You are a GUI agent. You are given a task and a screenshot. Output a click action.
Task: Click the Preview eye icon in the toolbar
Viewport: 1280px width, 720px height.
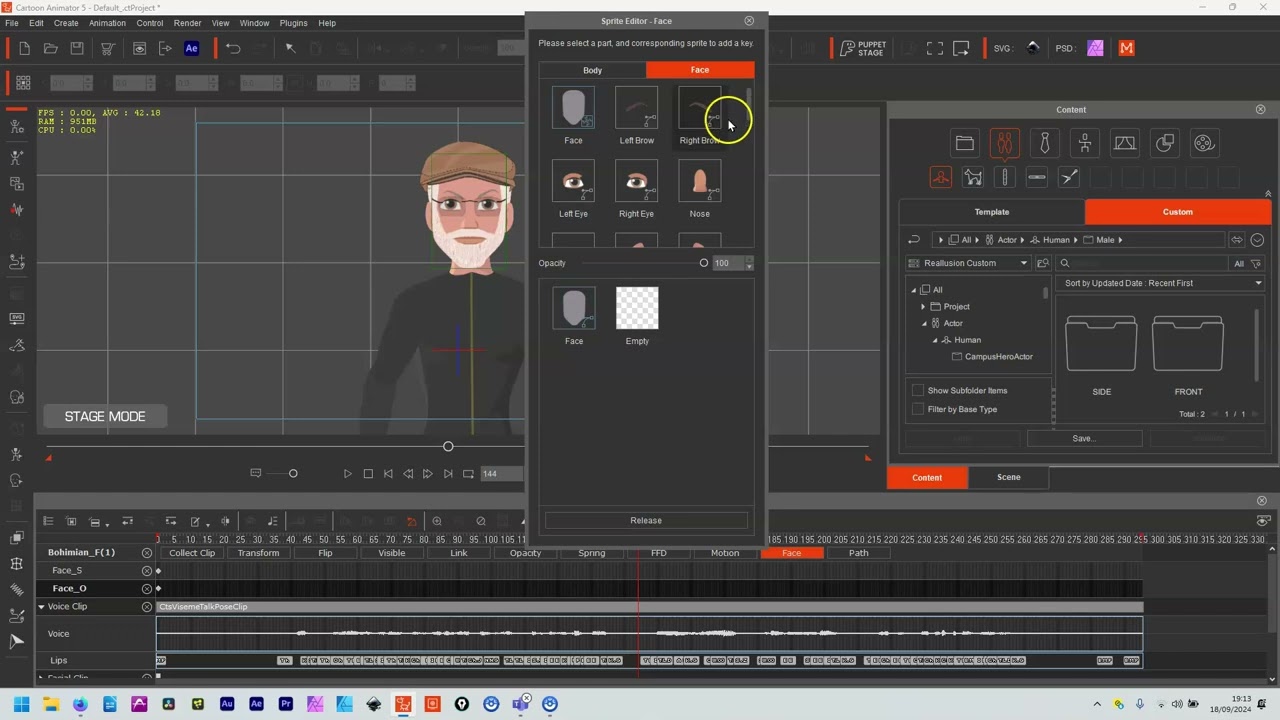(x=139, y=48)
